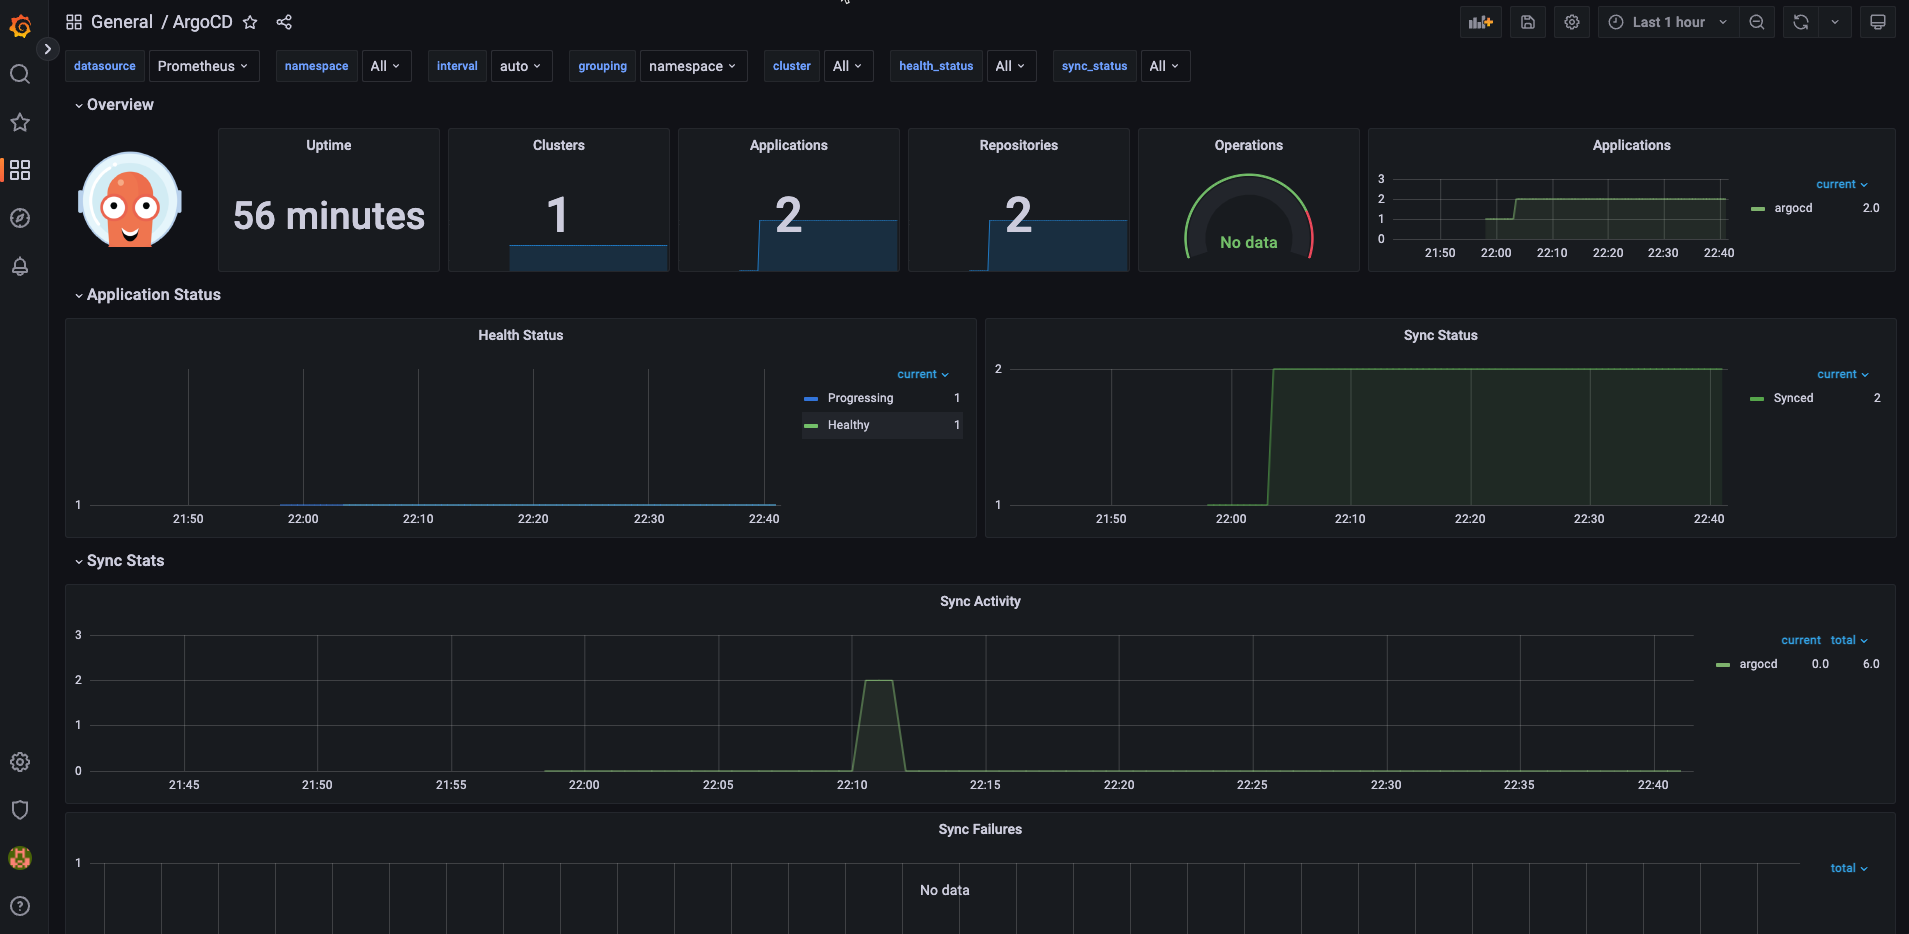Screen dimensions: 1909x934
Task: Open the Search dashboards icon
Action: click(20, 74)
